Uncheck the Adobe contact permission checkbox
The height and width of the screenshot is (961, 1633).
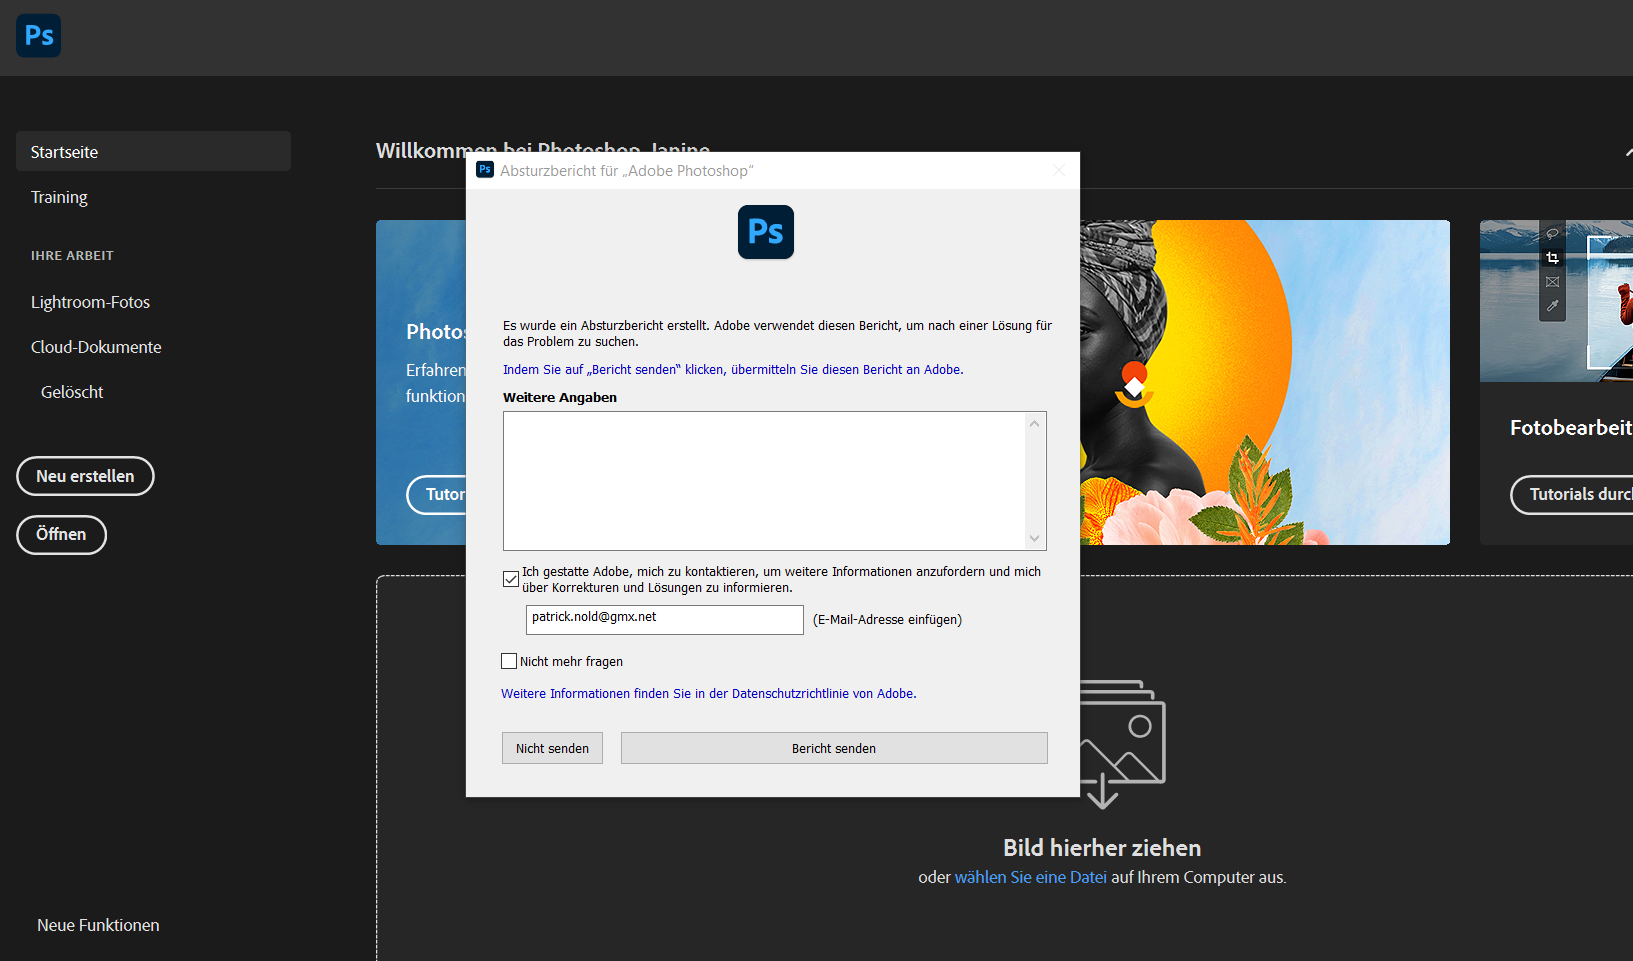510,578
